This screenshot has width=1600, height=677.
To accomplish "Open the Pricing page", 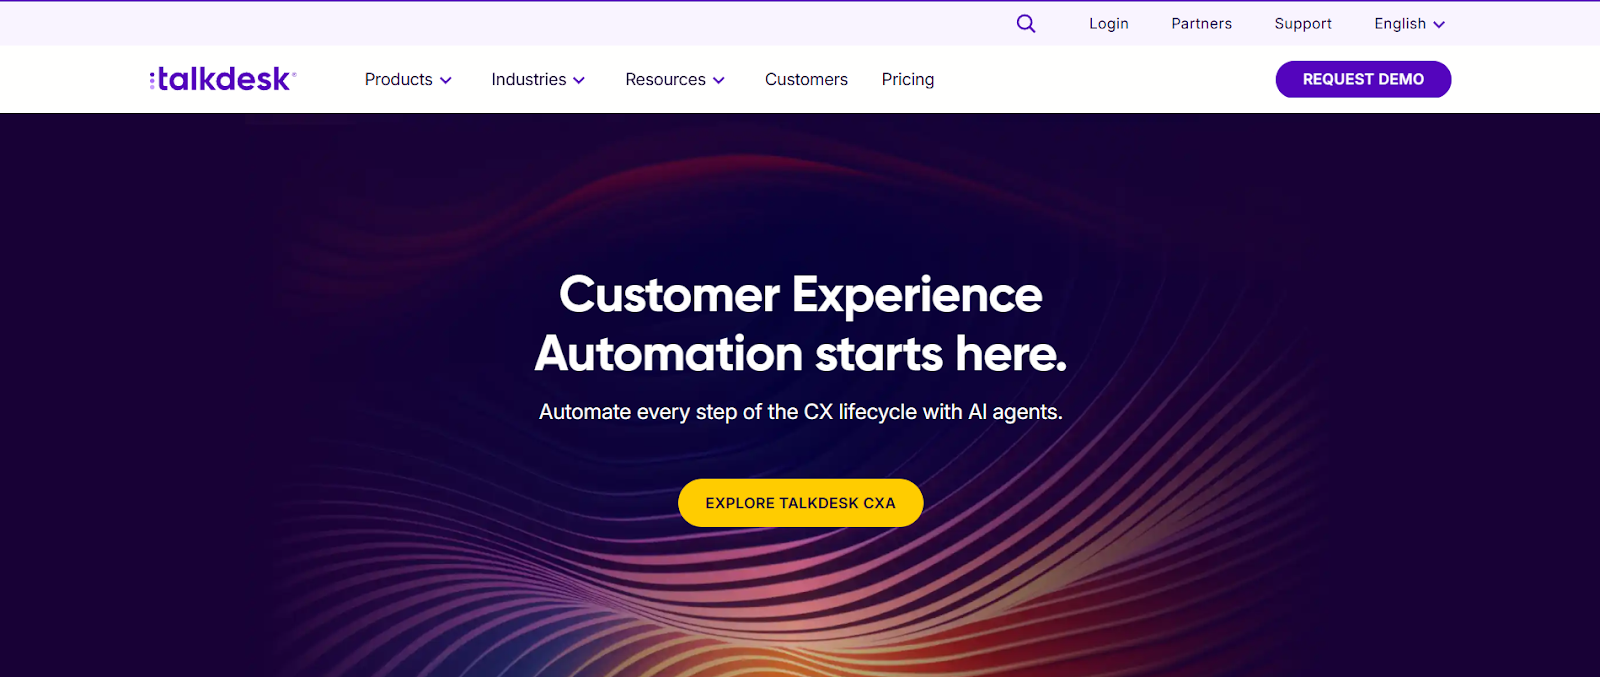I will coord(908,79).
